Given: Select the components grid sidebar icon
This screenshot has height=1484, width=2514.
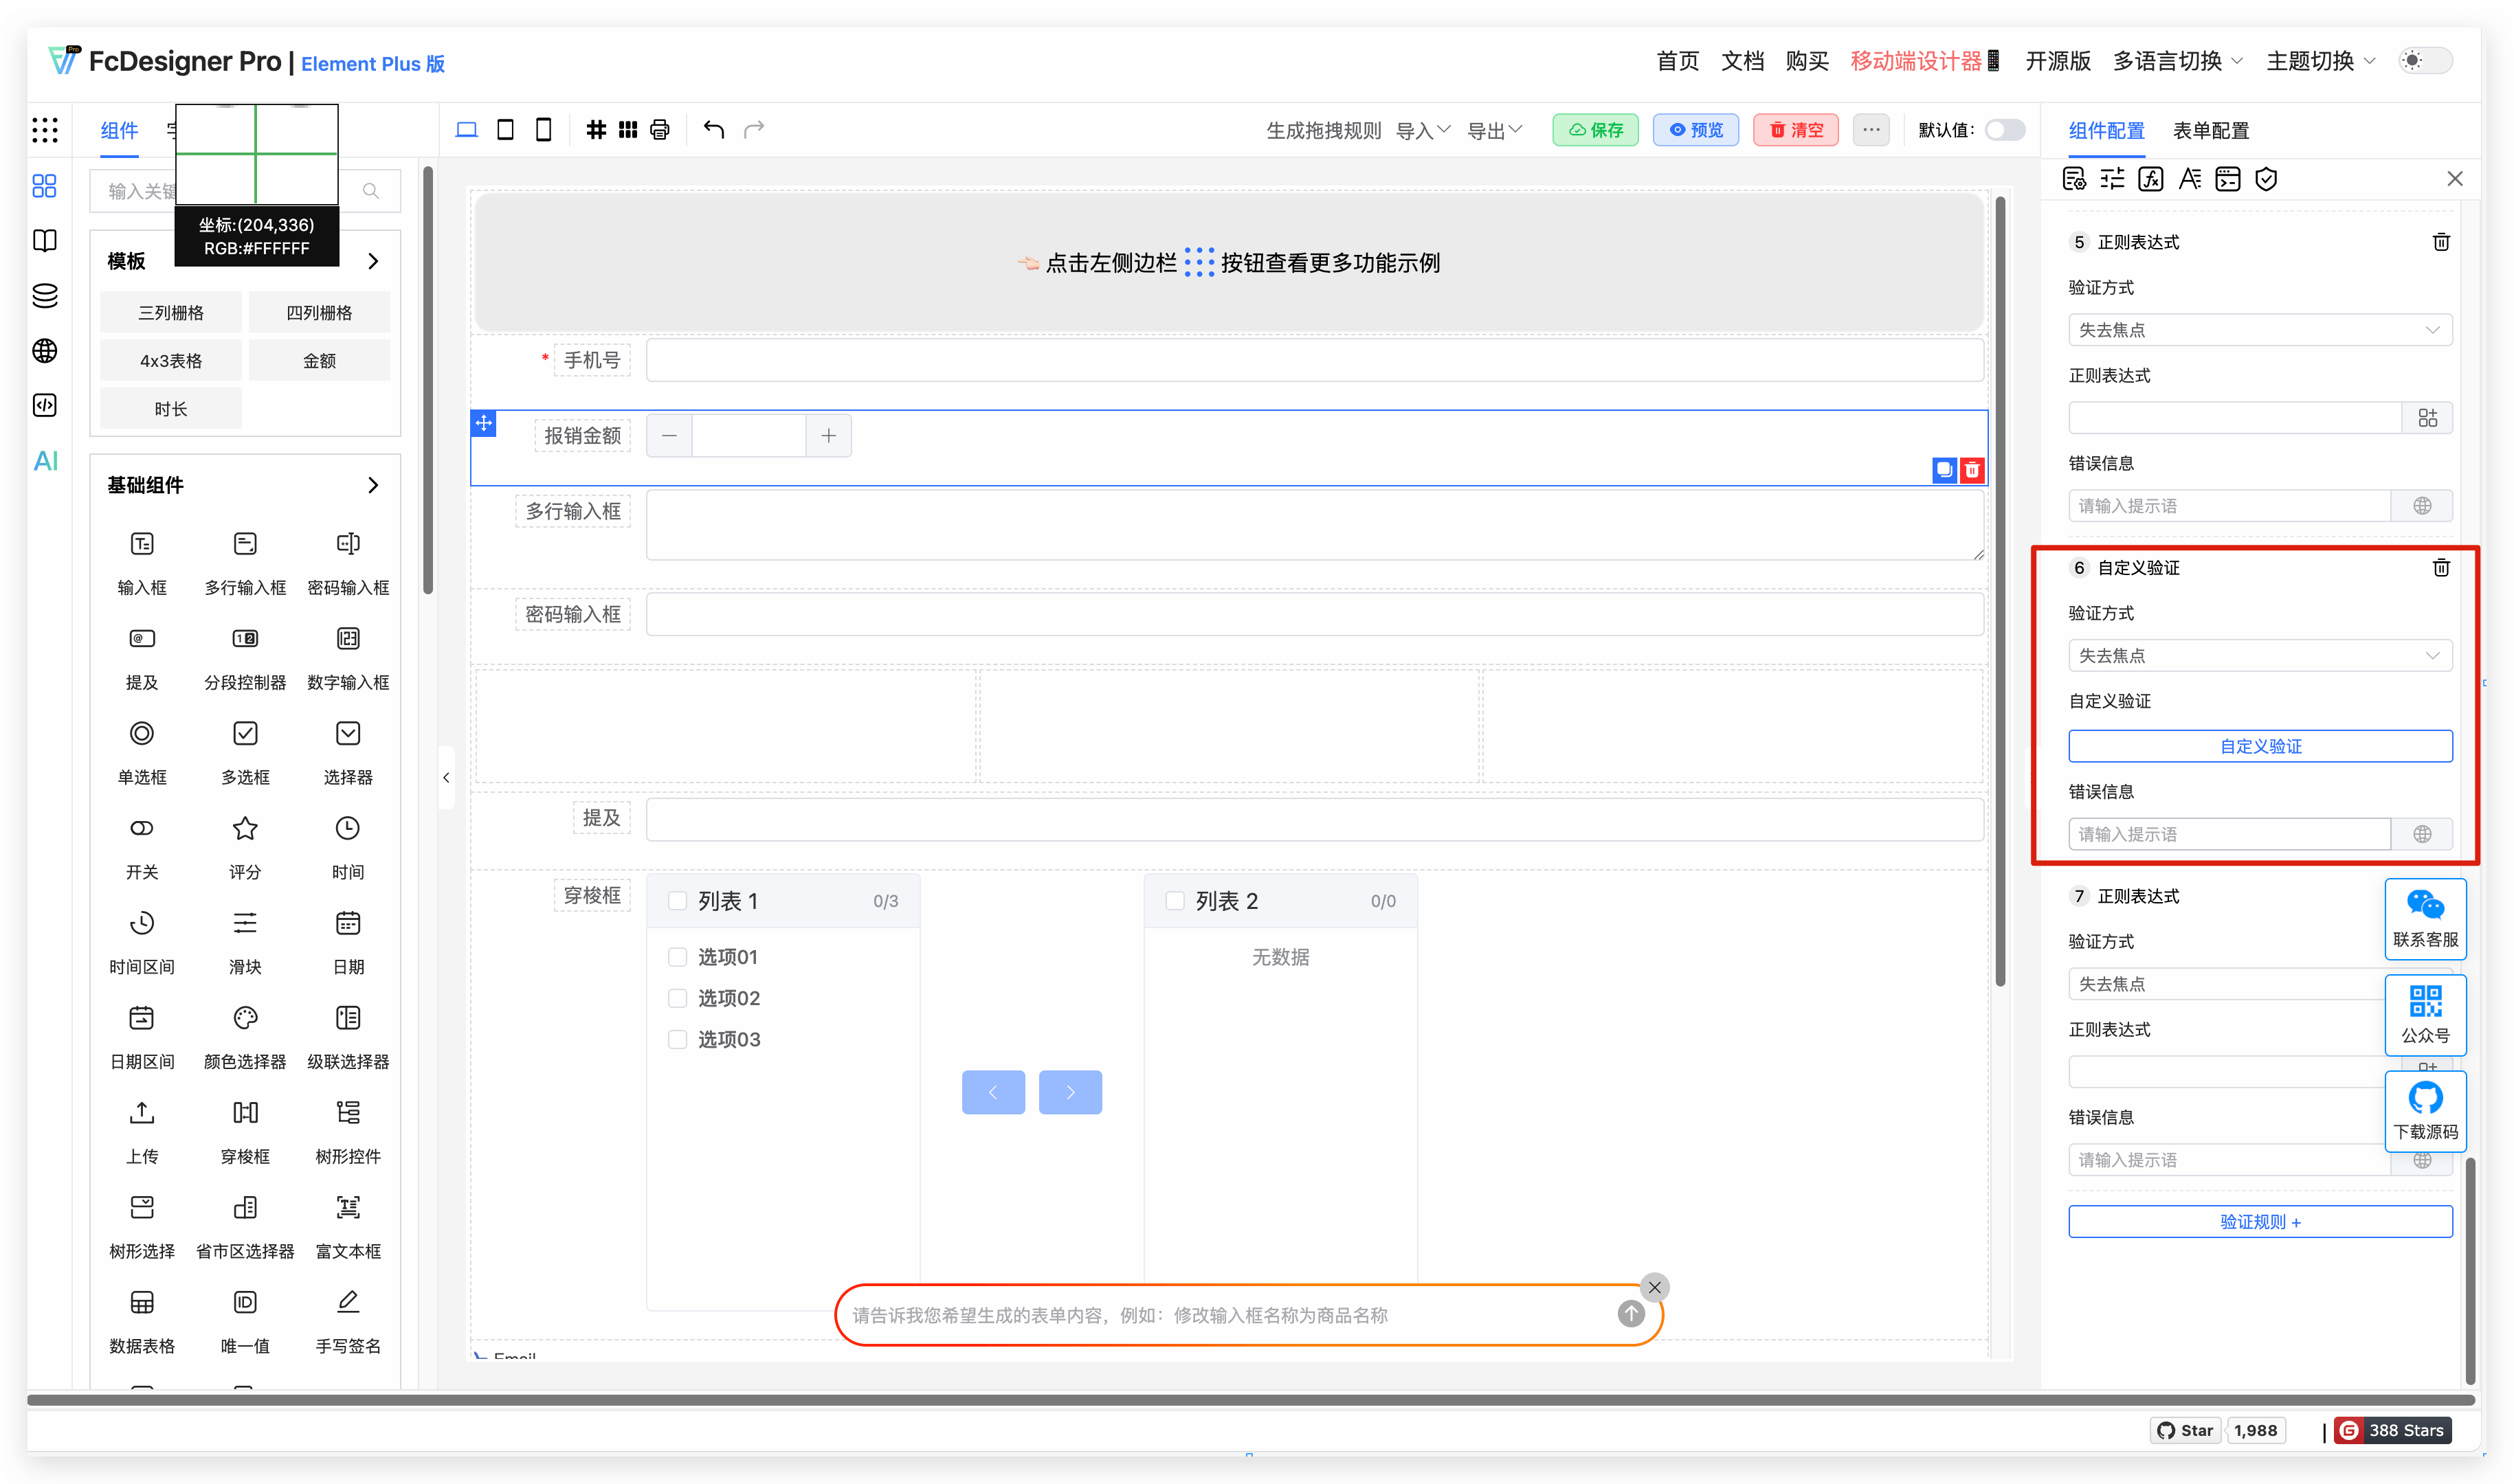Looking at the screenshot, I should pyautogui.click(x=45, y=186).
